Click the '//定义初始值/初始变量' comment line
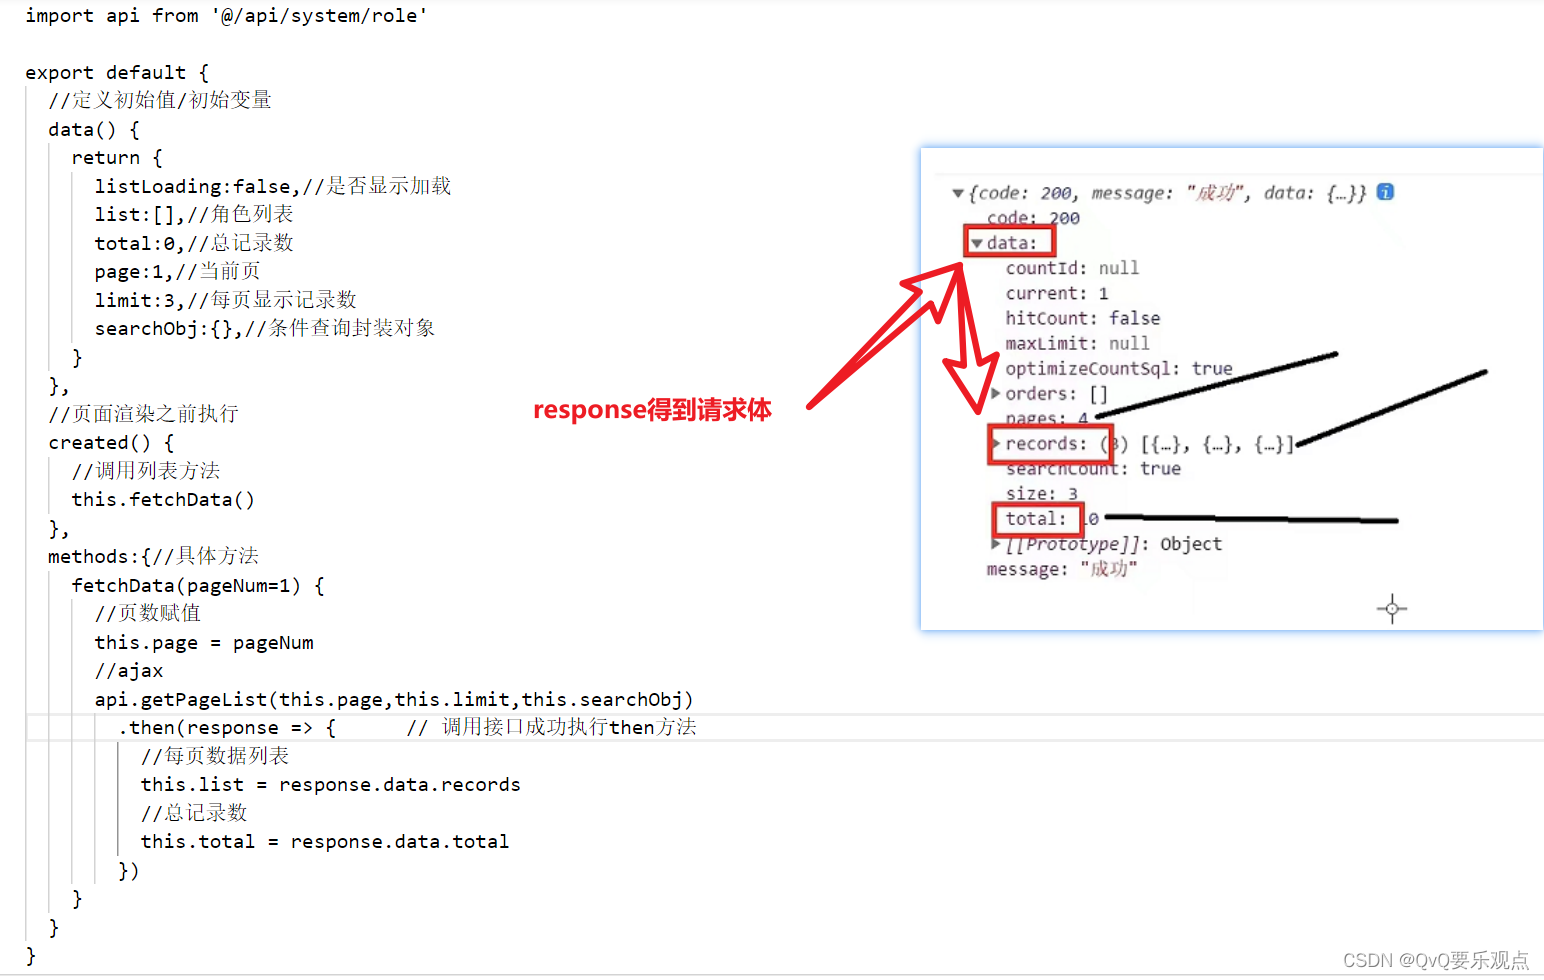The height and width of the screenshot is (980, 1544). (160, 100)
